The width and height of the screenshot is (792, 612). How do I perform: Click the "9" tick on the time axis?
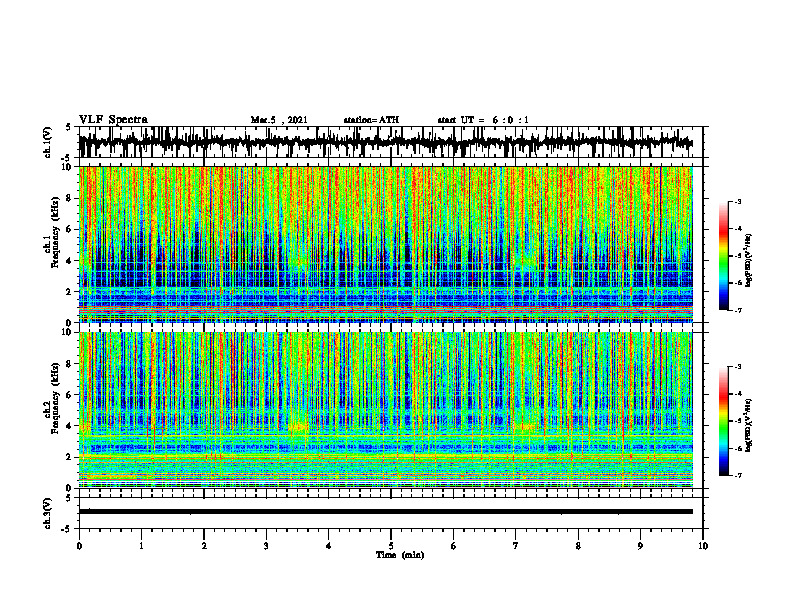pos(640,546)
